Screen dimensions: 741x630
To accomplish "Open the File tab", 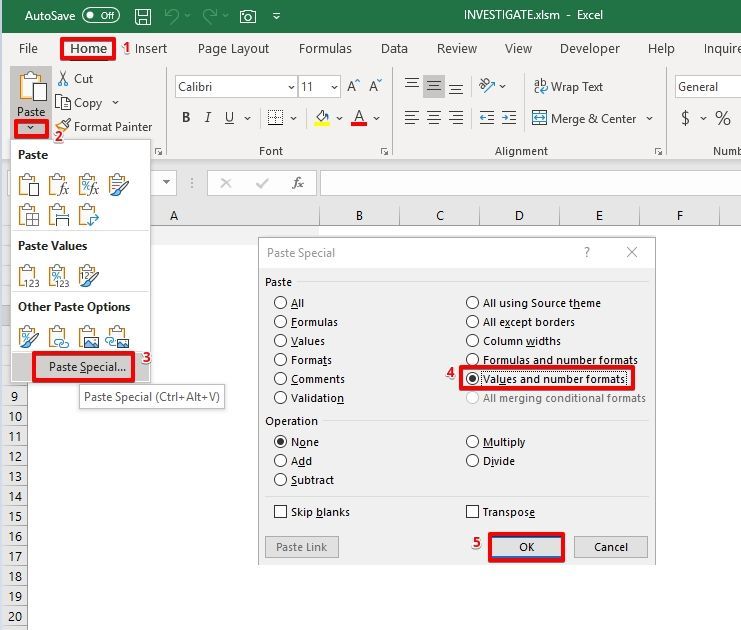I will click(x=28, y=48).
